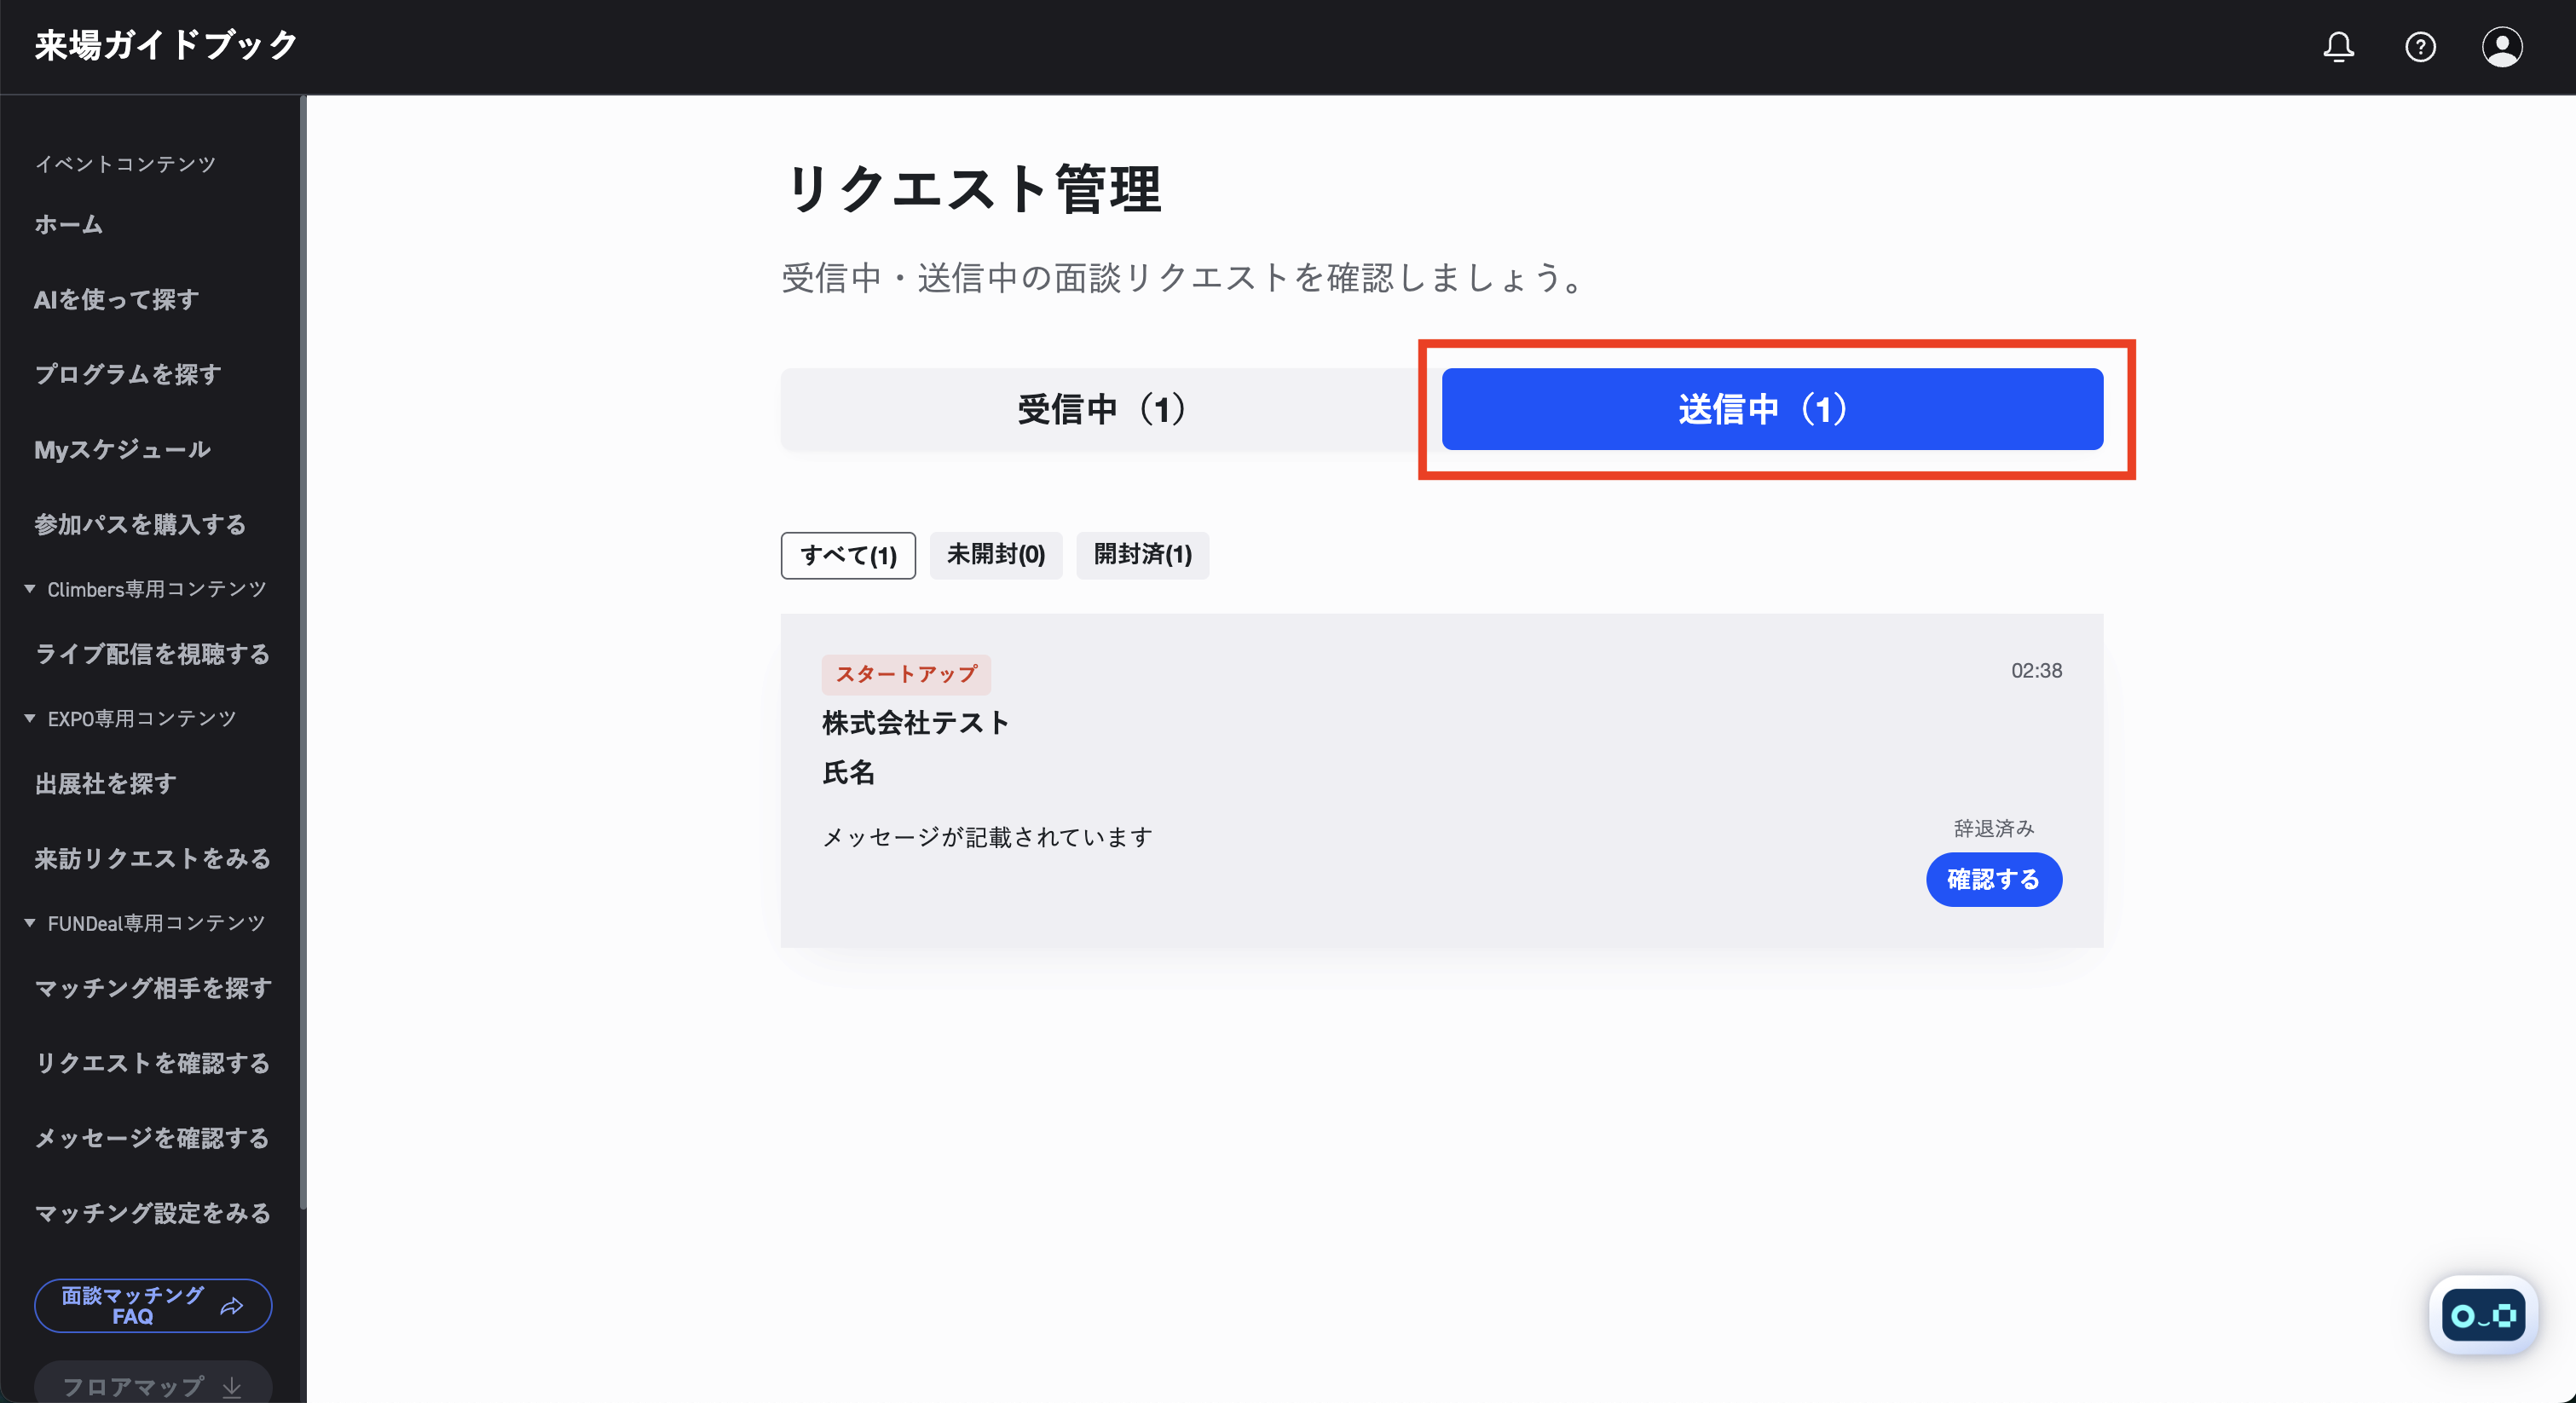Viewport: 2576px width, 1403px height.
Task: Filter by 開封済(1) requests
Action: click(1143, 555)
